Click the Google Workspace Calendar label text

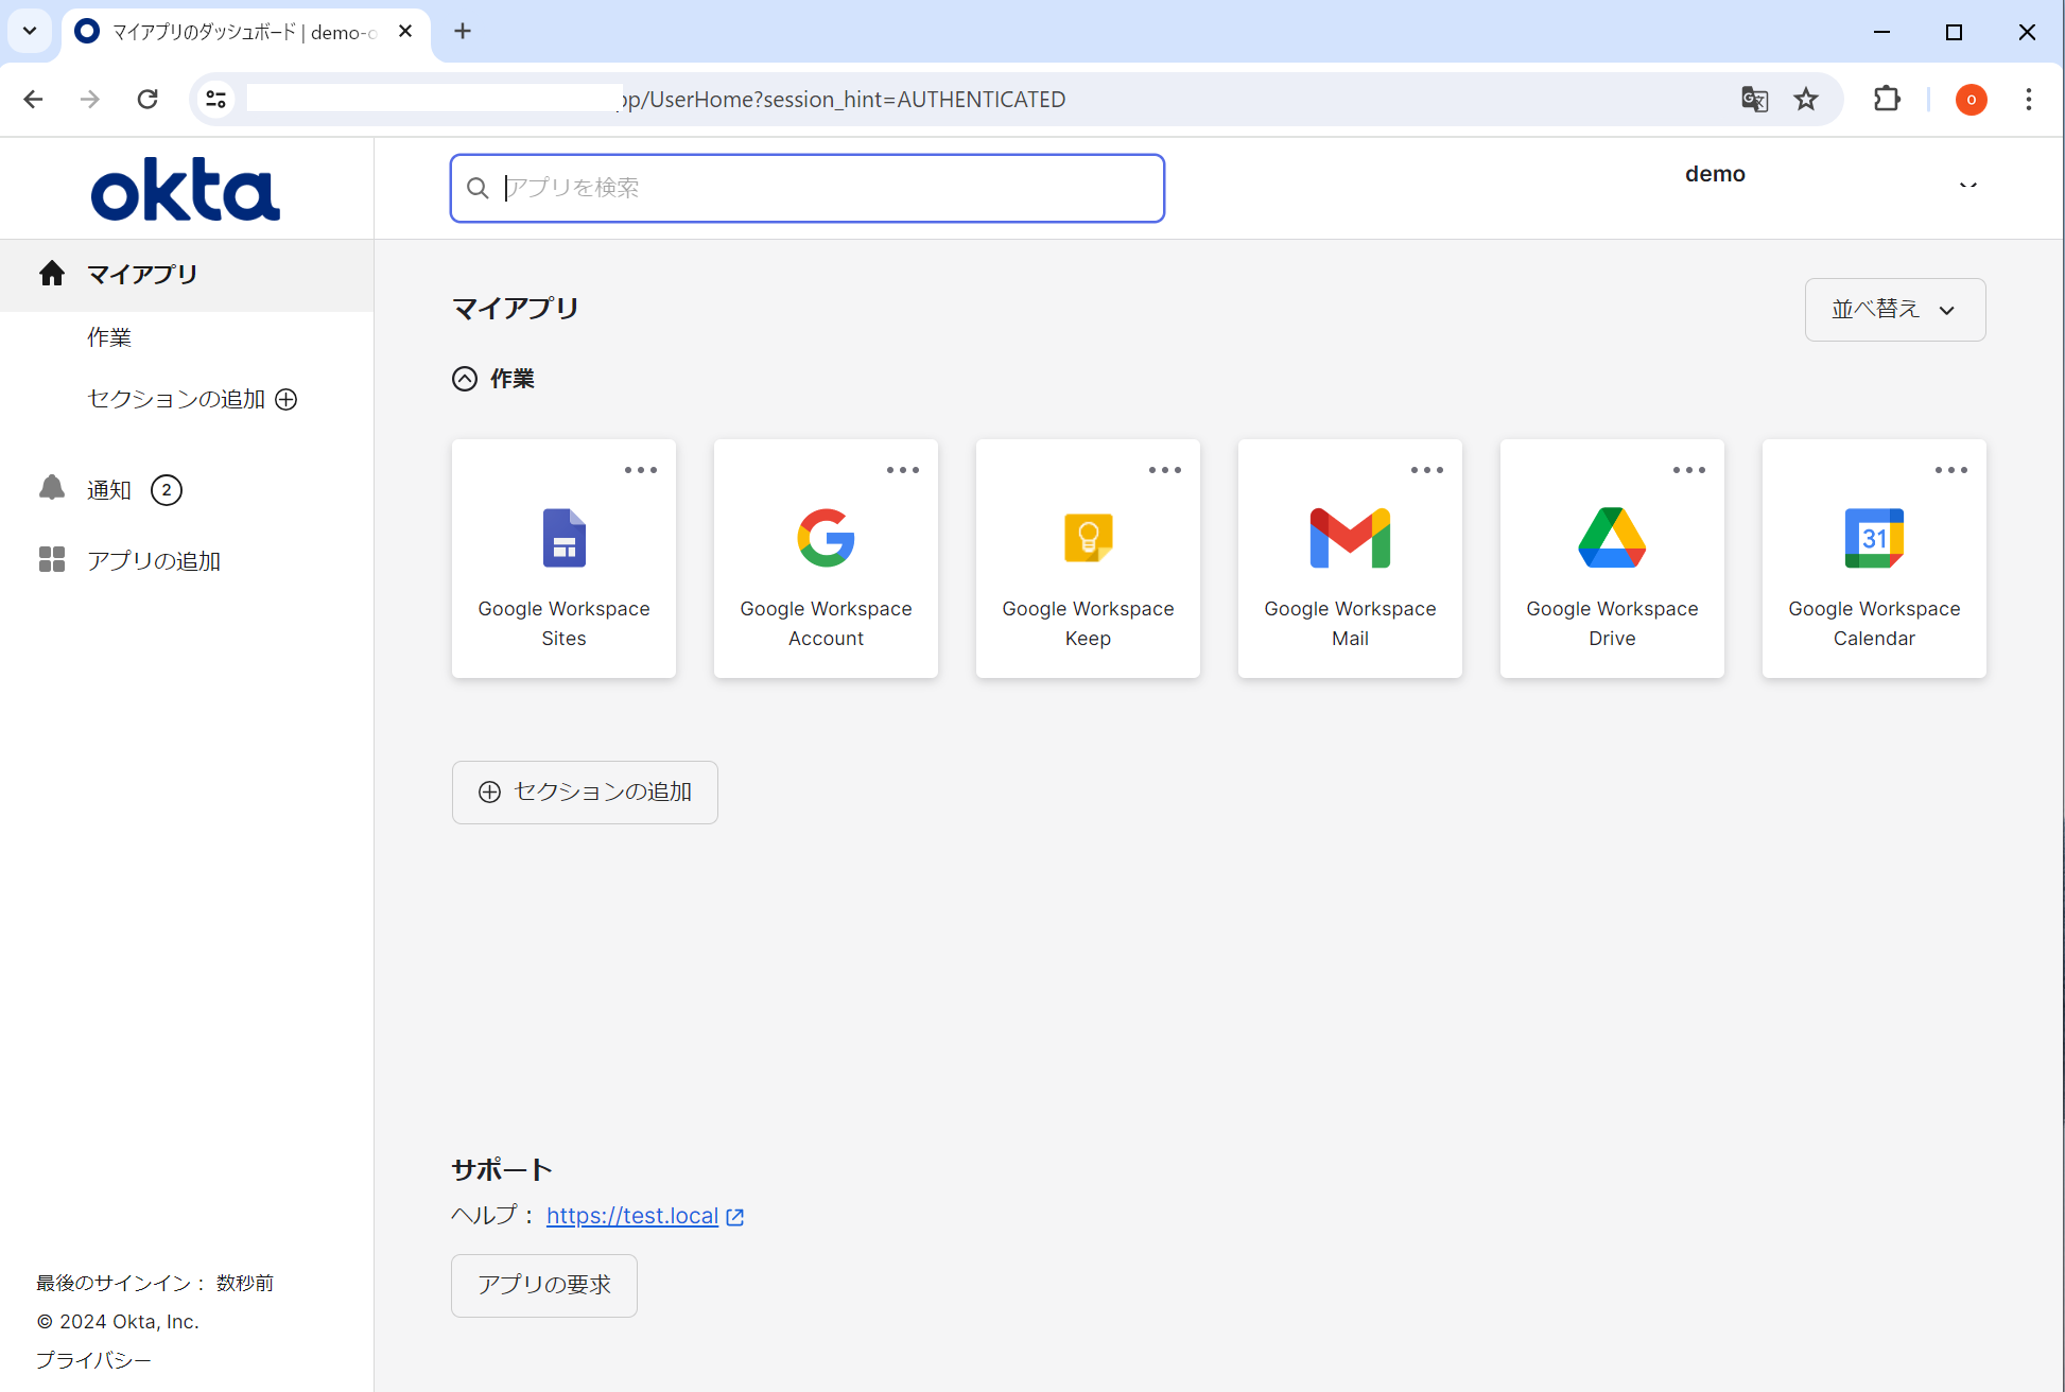[1874, 623]
